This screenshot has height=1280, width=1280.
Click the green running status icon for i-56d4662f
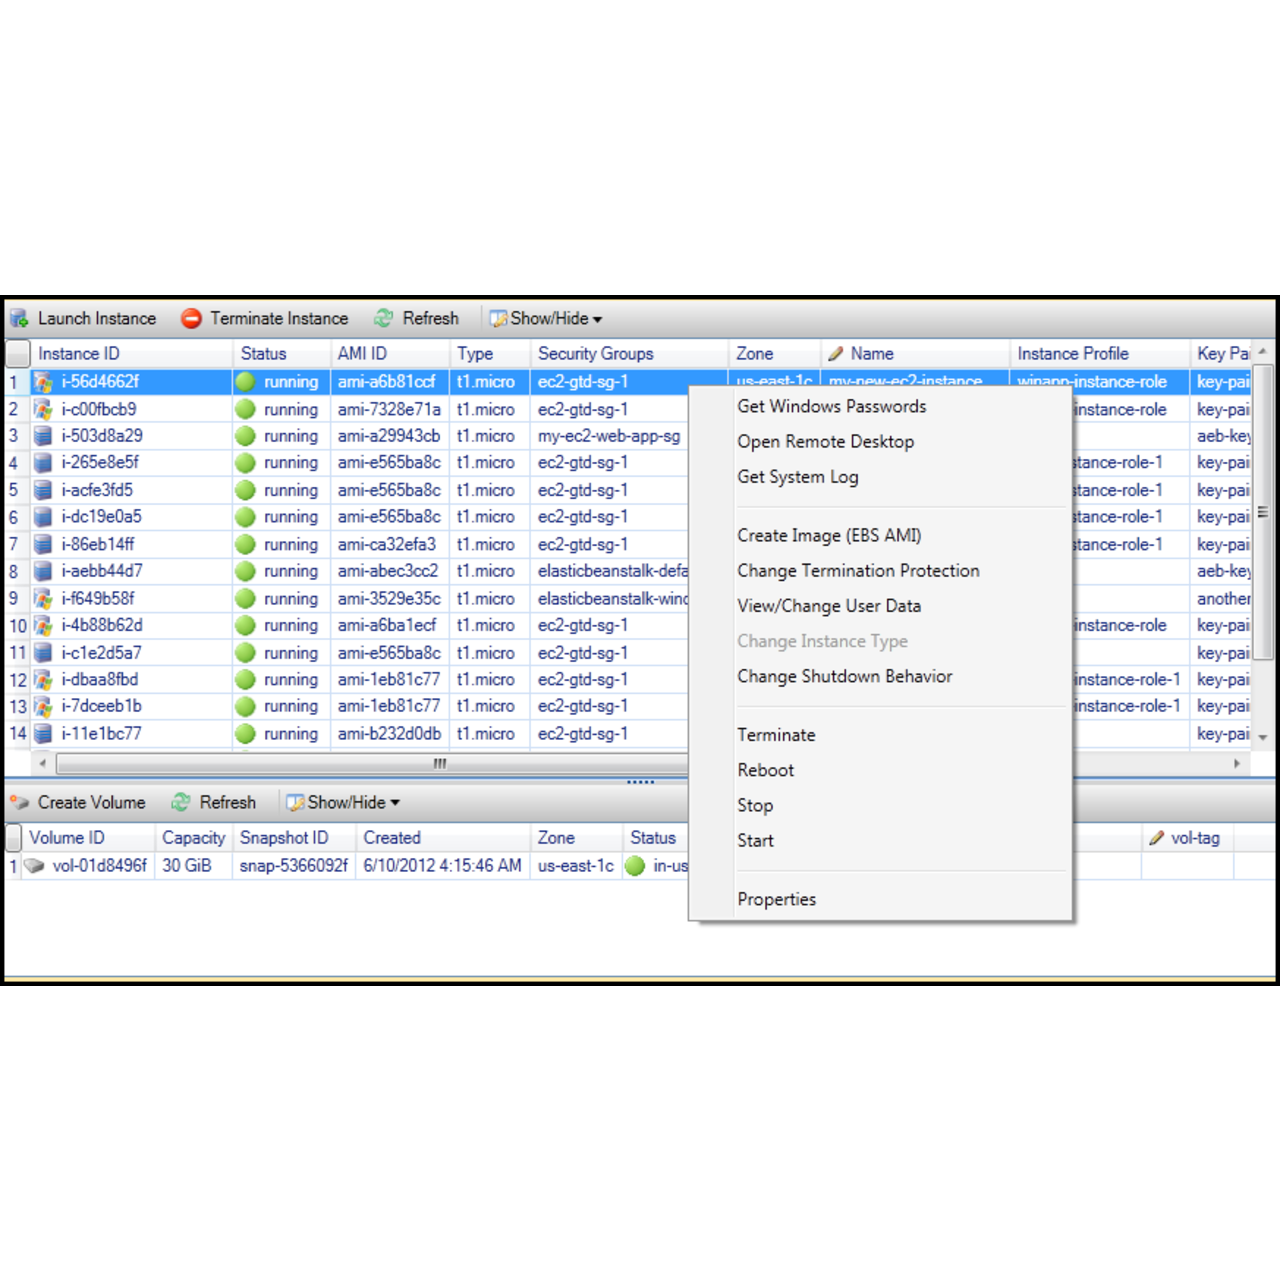[x=246, y=382]
